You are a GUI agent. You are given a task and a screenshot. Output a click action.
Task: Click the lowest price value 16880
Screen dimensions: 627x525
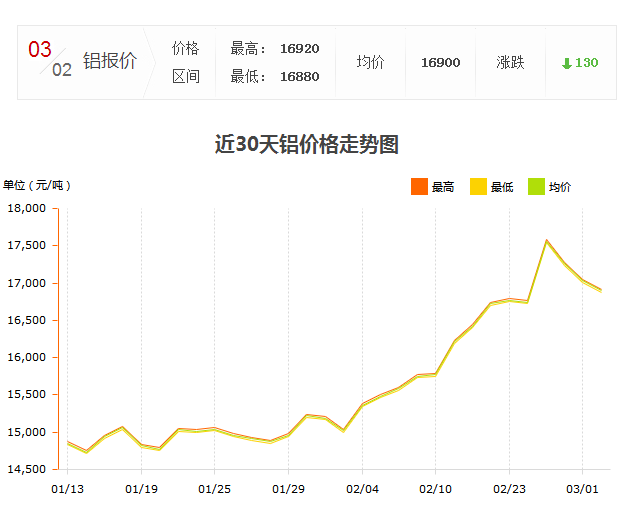pos(300,76)
